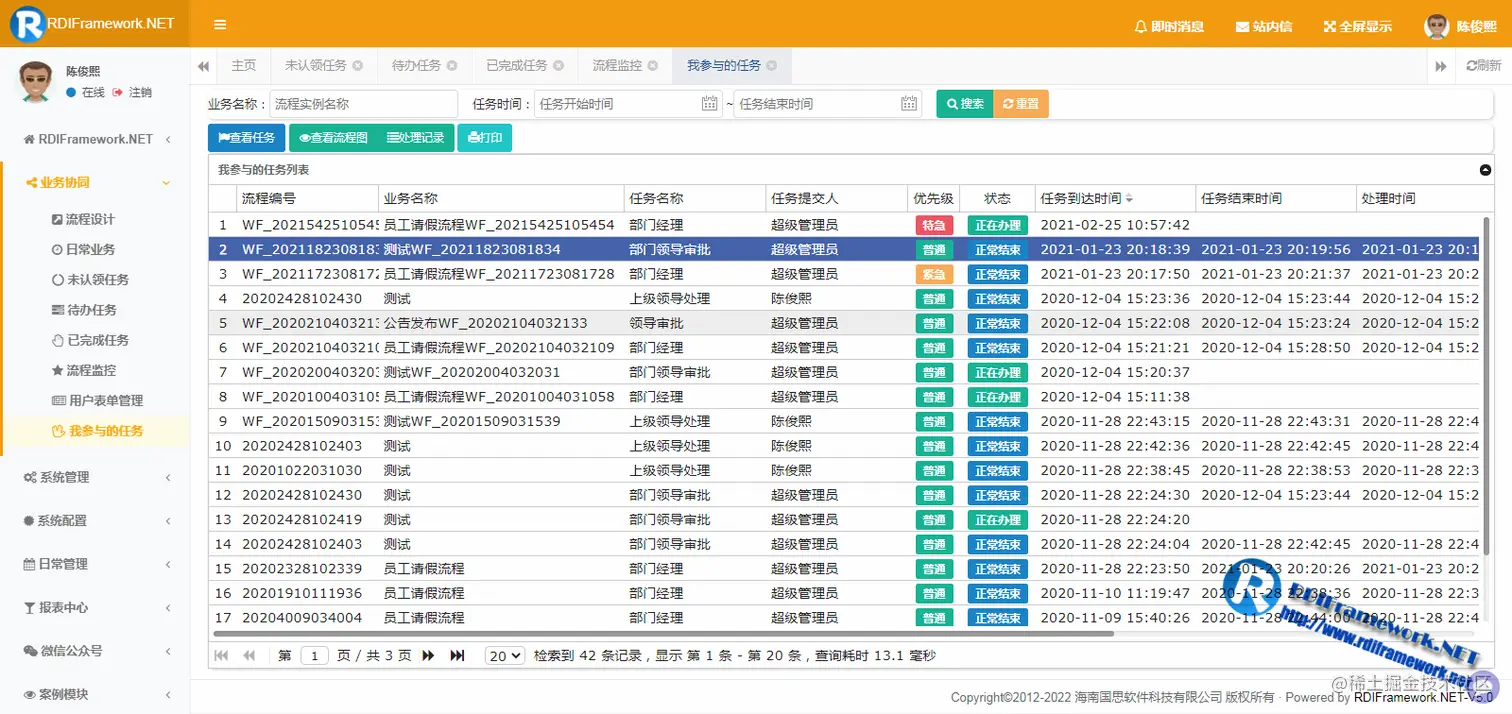The width and height of the screenshot is (1512, 714).
Task: Switch to the 主页 tab
Action: pyautogui.click(x=244, y=65)
